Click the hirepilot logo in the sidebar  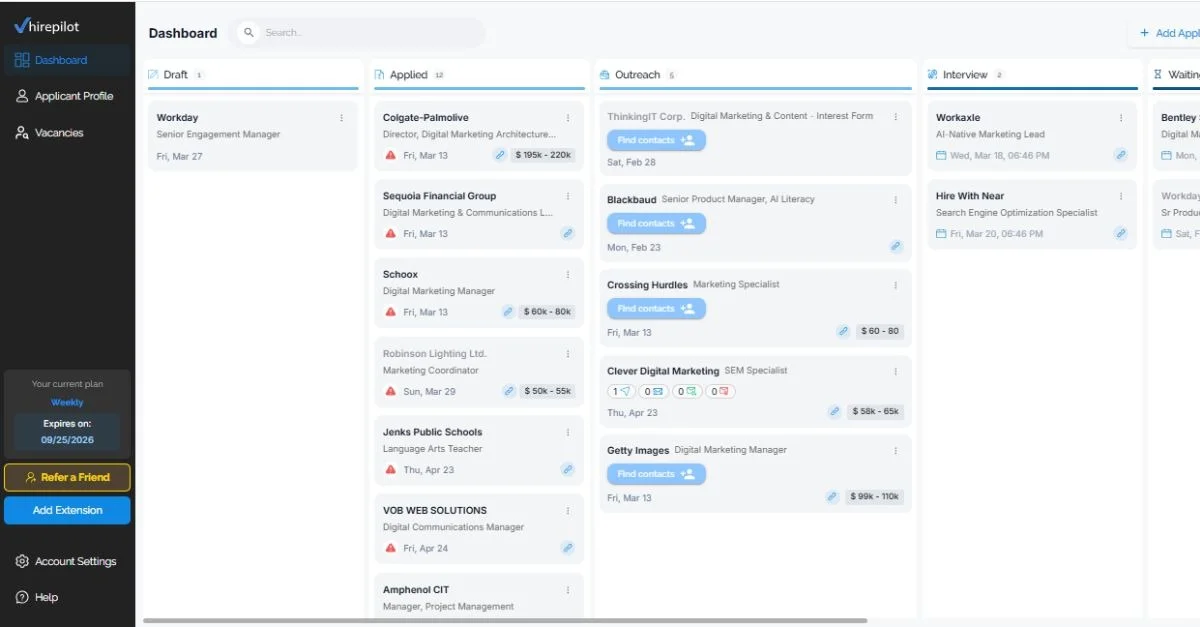pyautogui.click(x=47, y=26)
